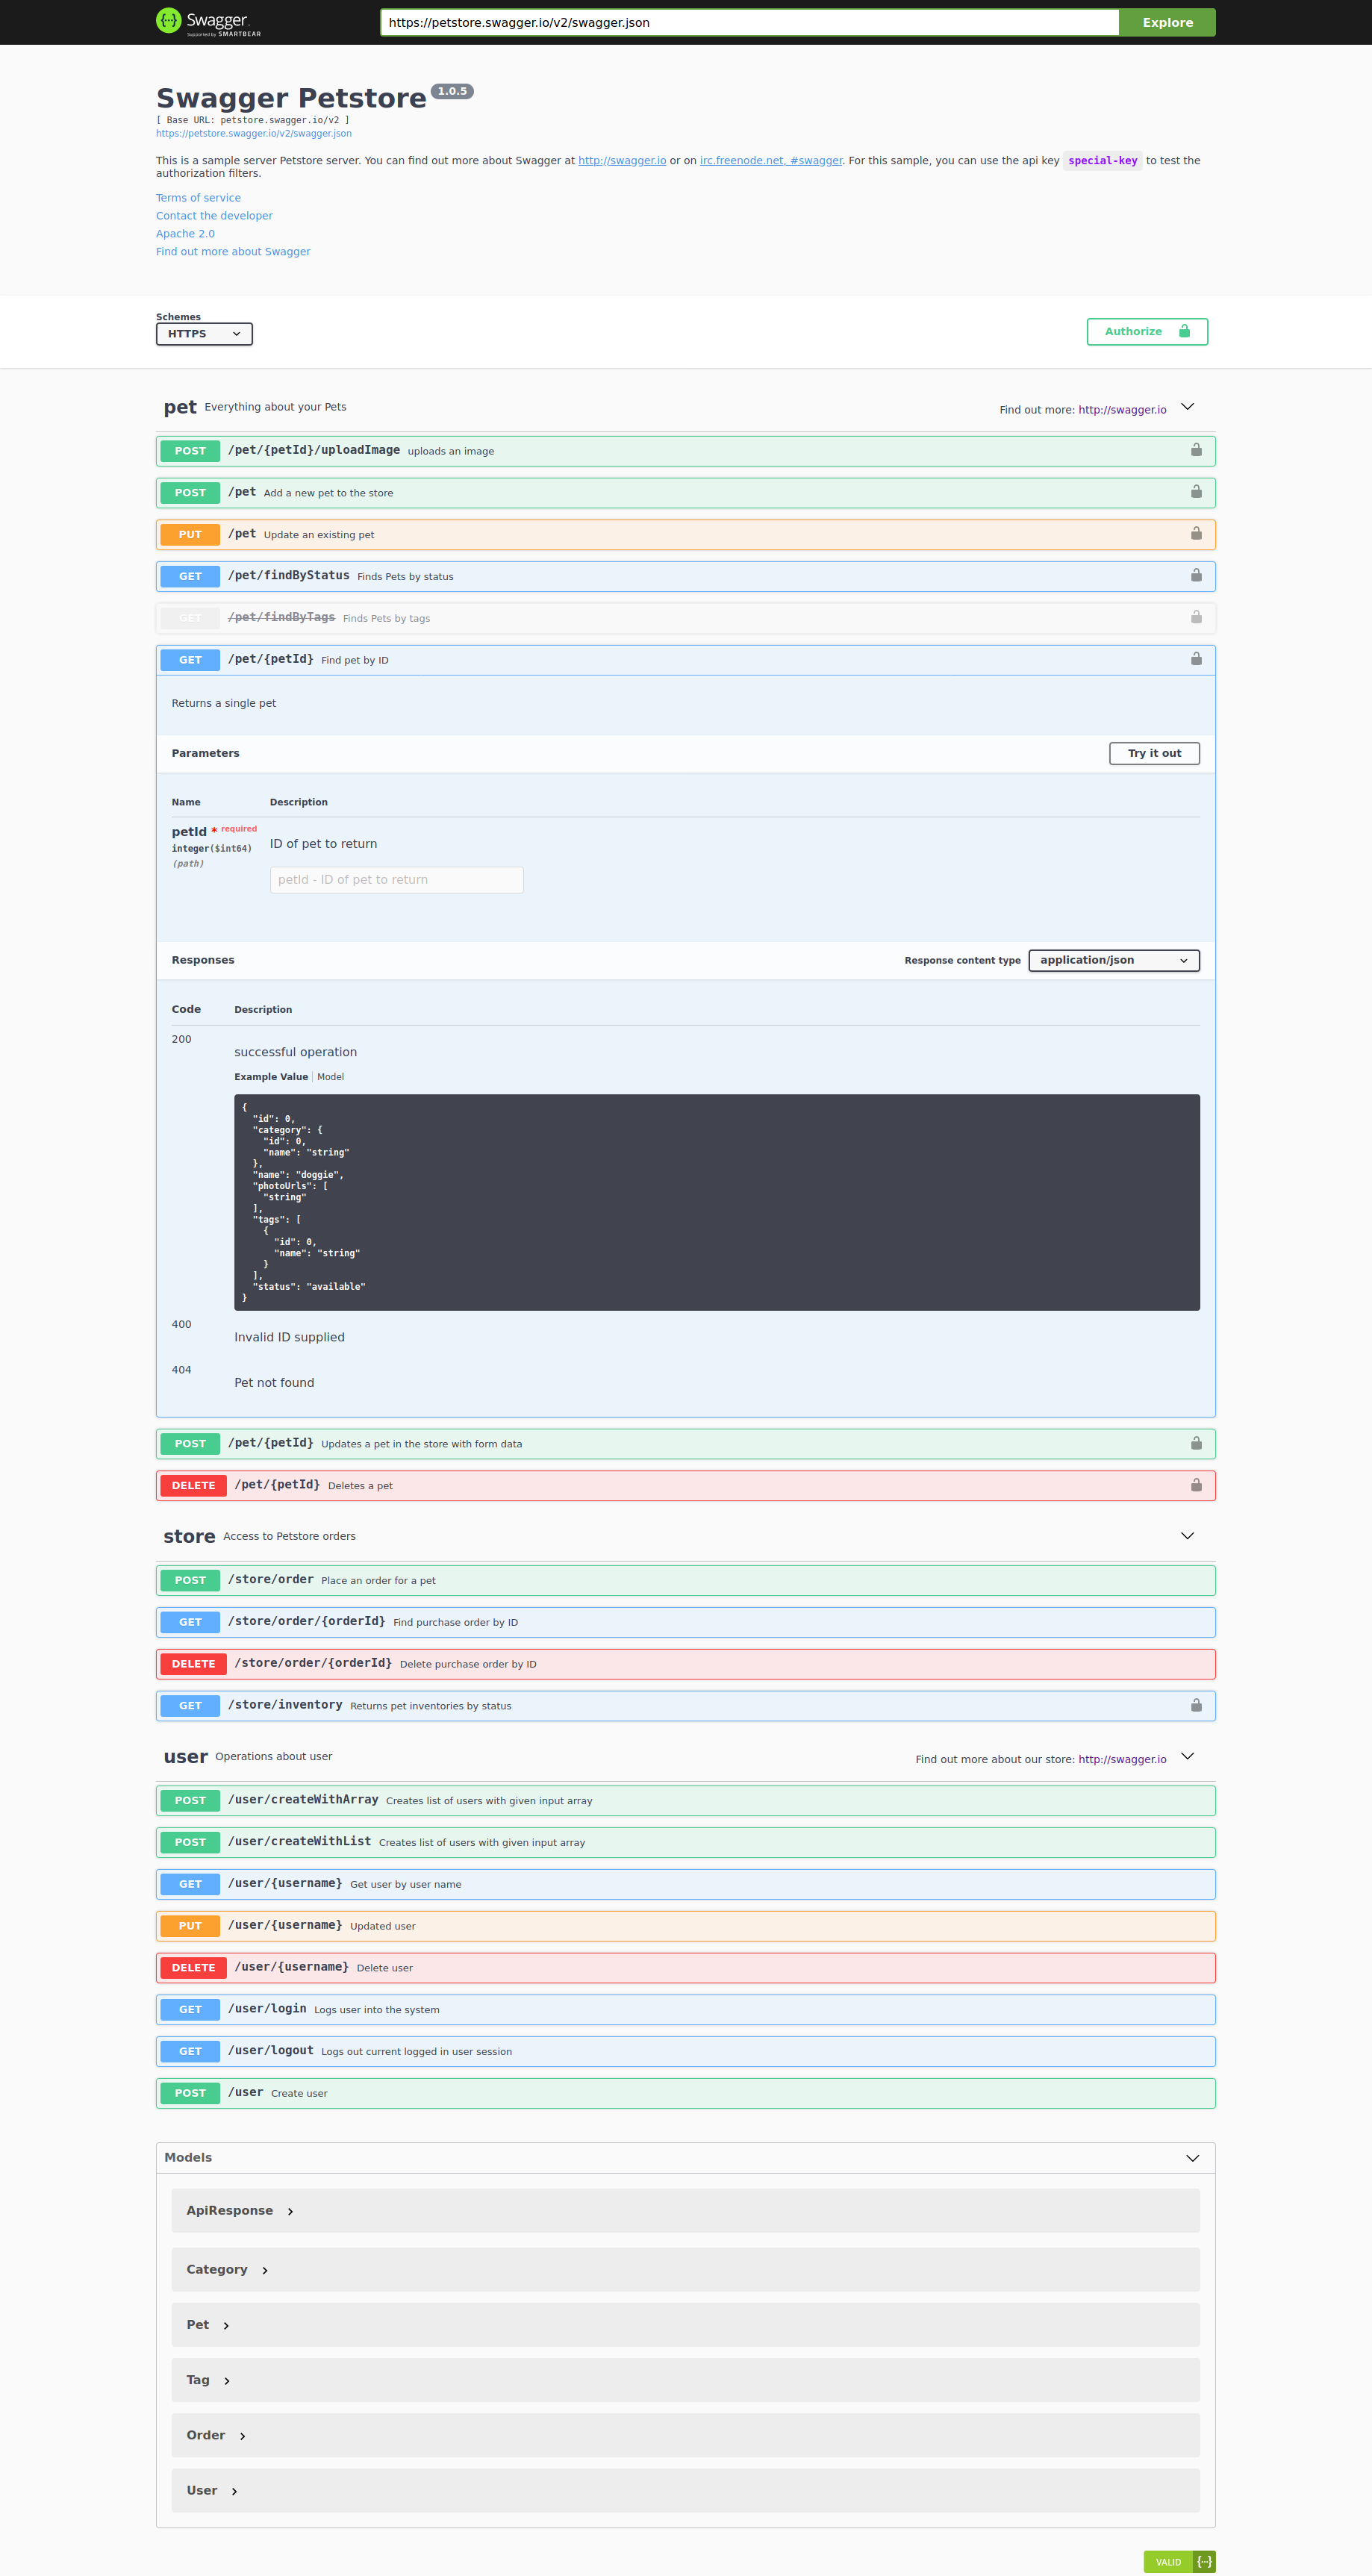Screen dimensions: 1372x2576
Task: Open the HTTPS schemes dropdown
Action: (204, 334)
